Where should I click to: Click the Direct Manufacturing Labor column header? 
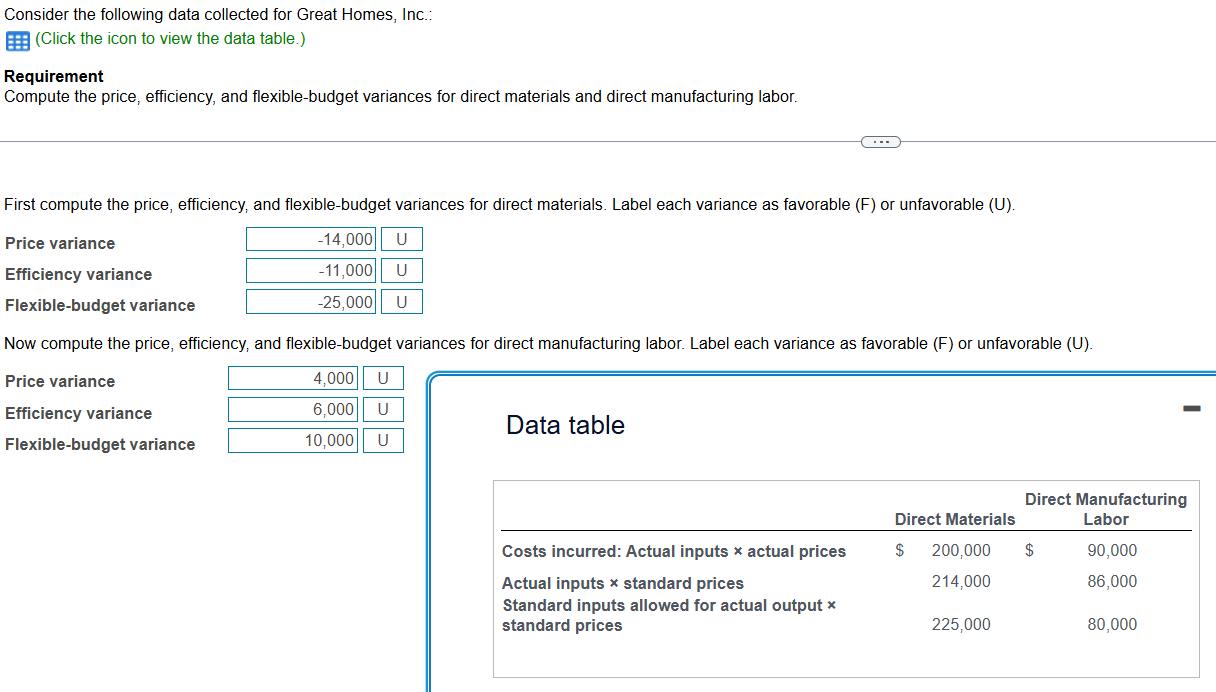tap(1105, 509)
